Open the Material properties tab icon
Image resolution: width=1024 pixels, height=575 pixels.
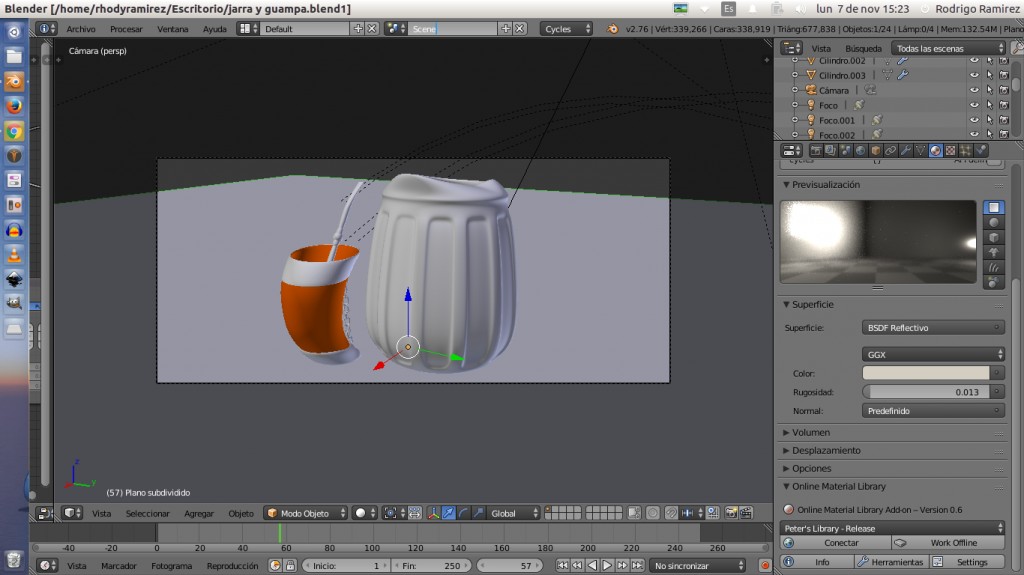coord(935,151)
